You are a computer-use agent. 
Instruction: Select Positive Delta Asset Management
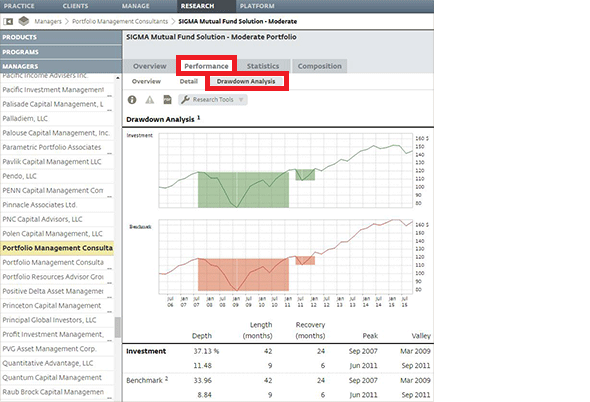click(x=57, y=291)
